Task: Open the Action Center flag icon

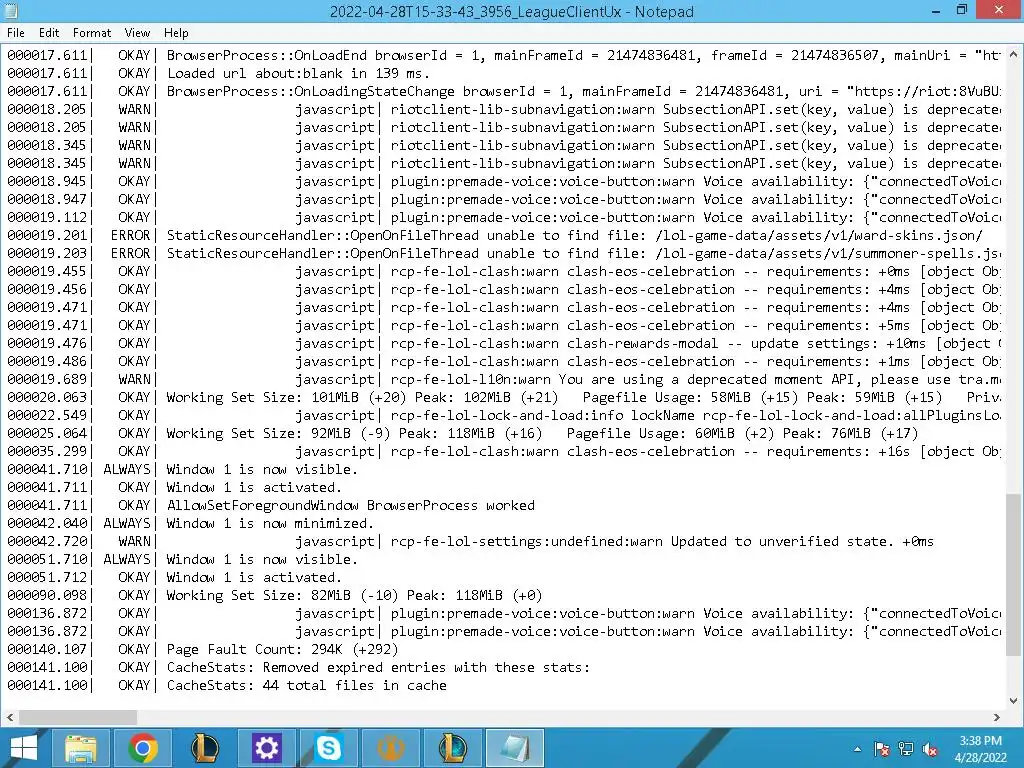Action: coord(882,749)
